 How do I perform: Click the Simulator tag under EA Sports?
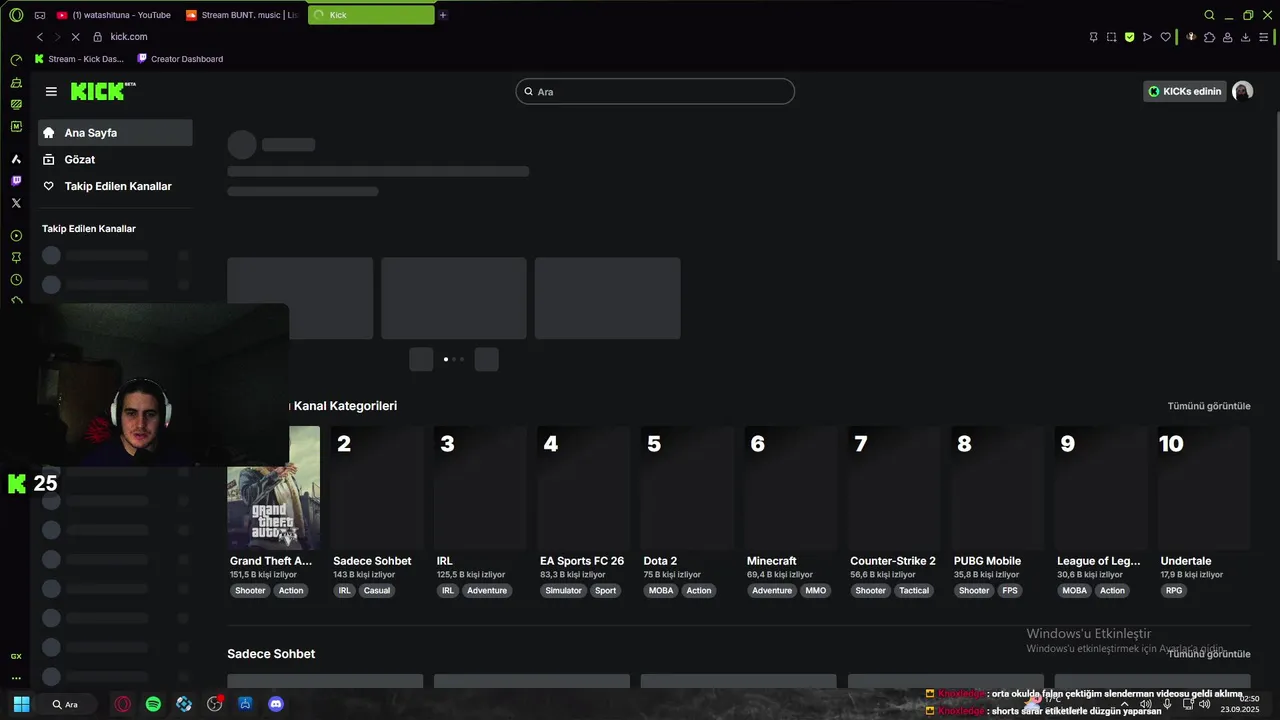(563, 591)
